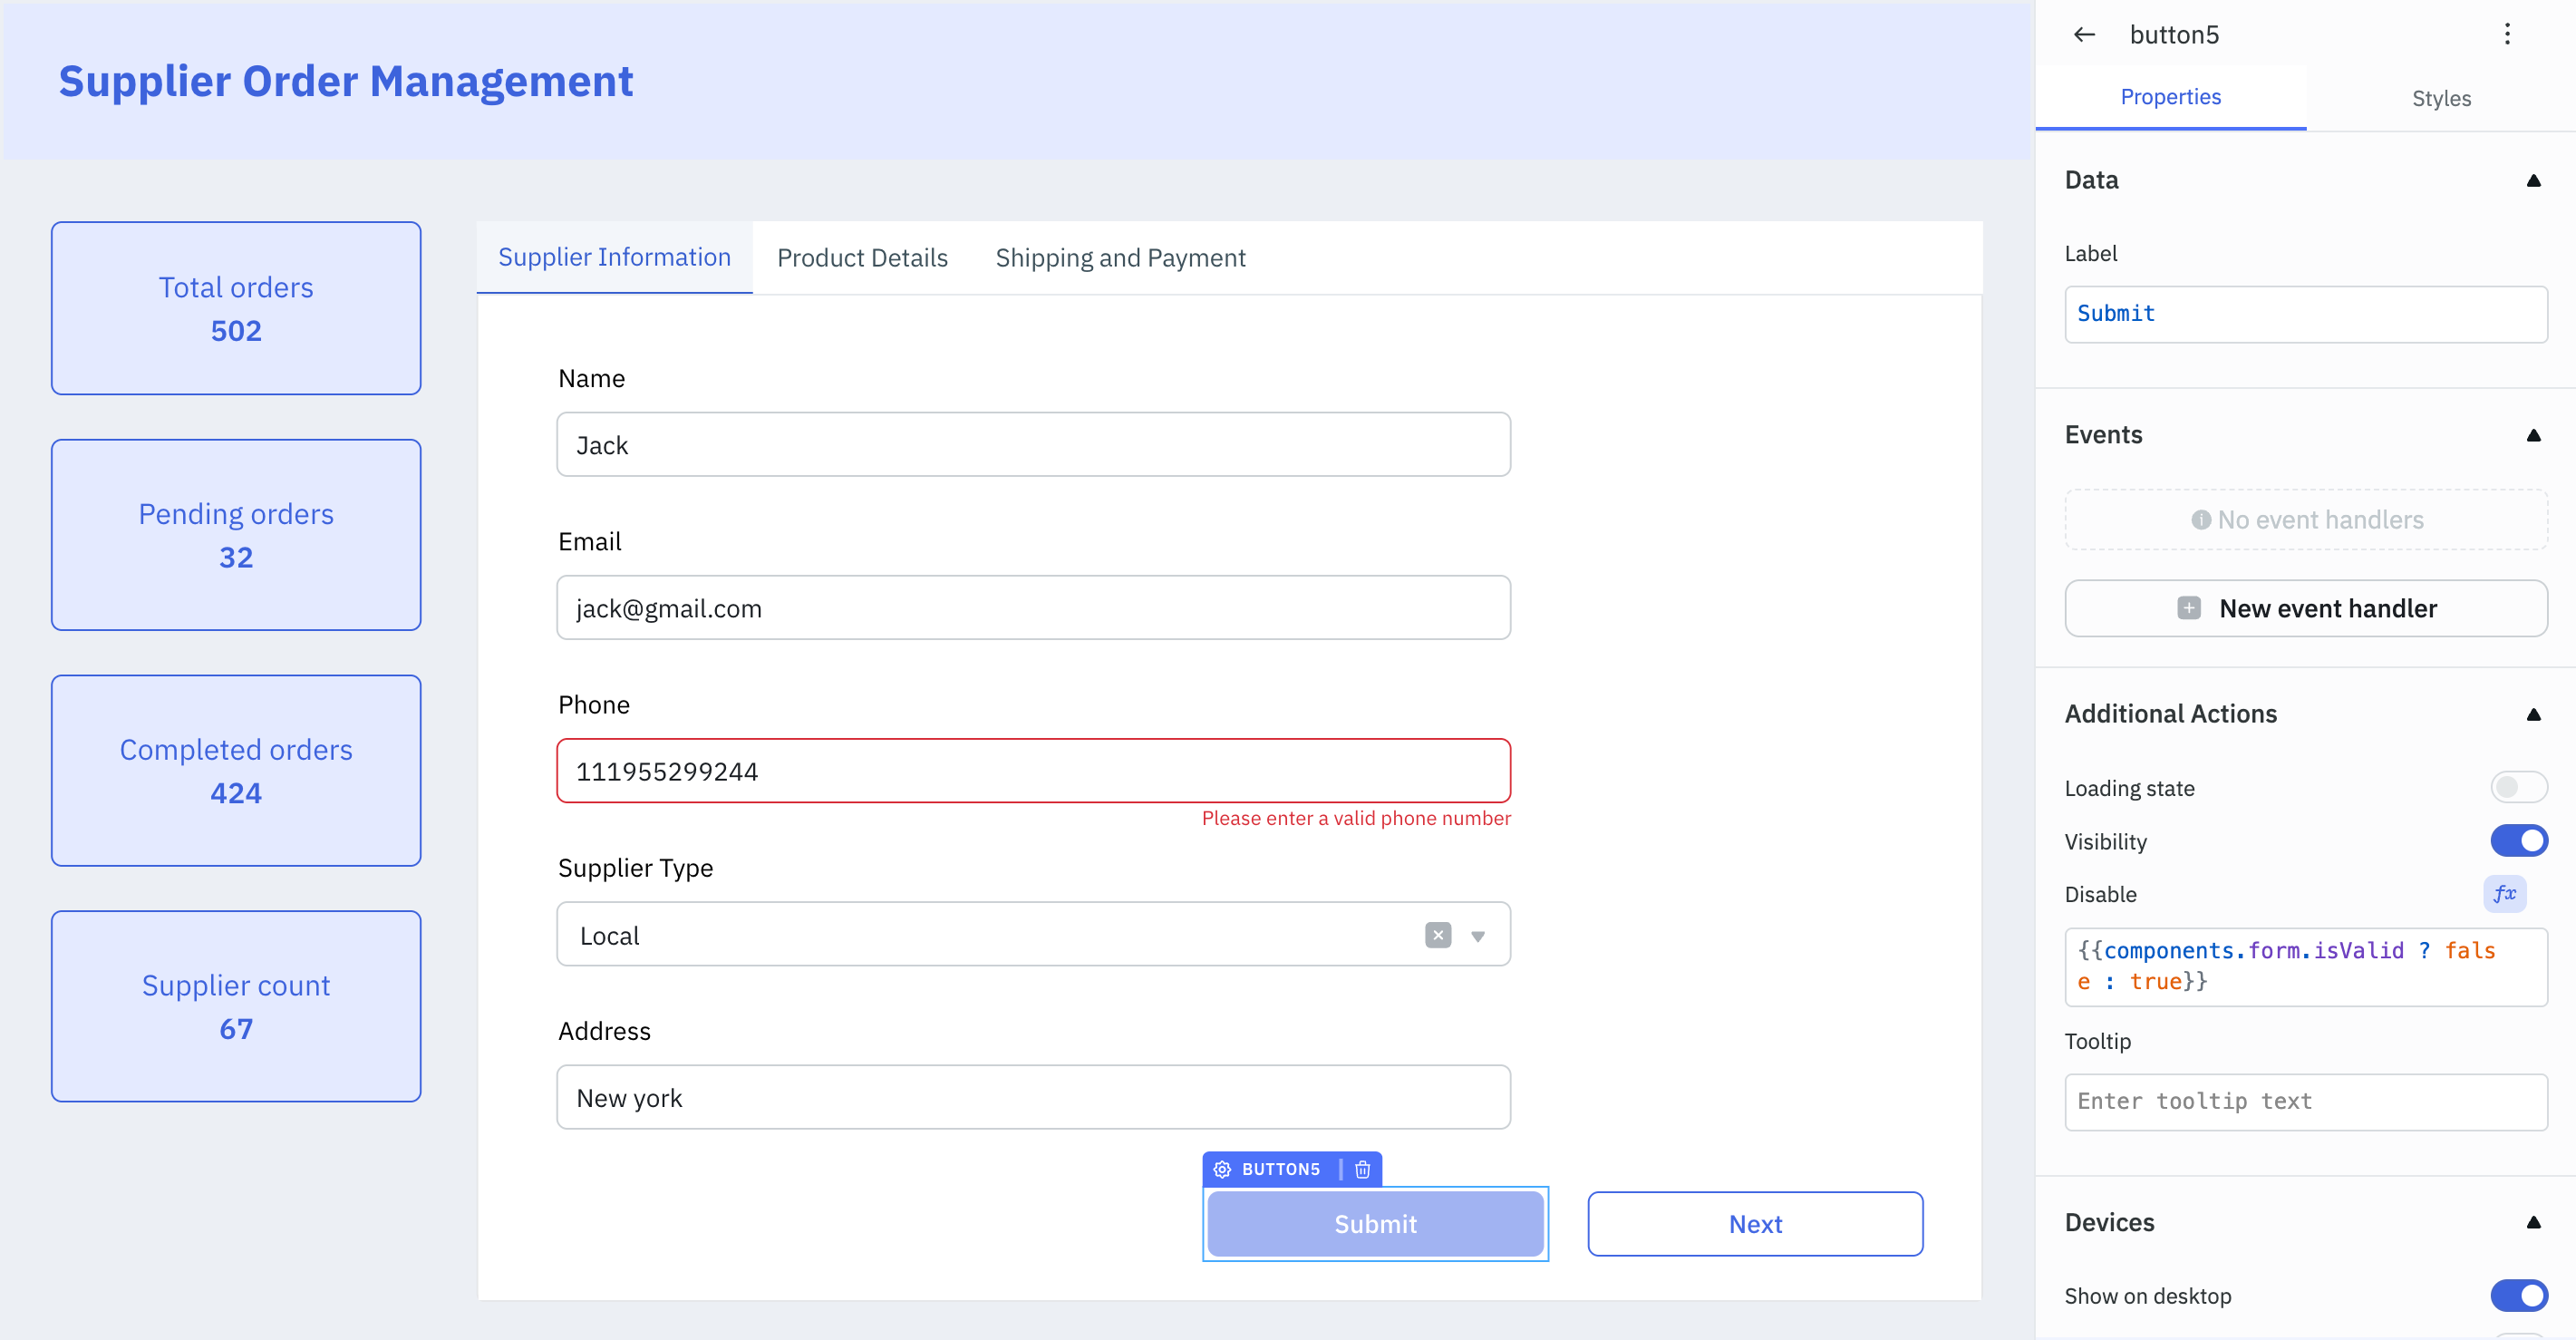Click the info icon in No event handlers

[x=2200, y=520]
